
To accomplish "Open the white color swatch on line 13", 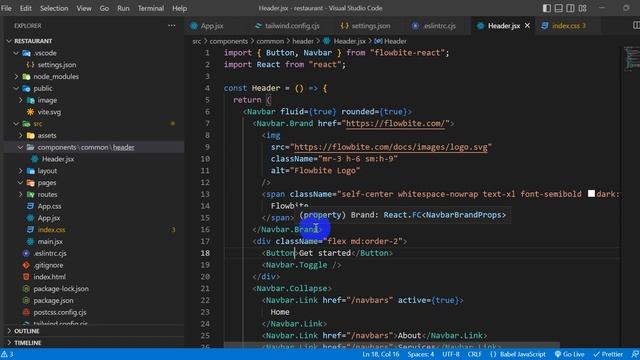I will coord(591,193).
